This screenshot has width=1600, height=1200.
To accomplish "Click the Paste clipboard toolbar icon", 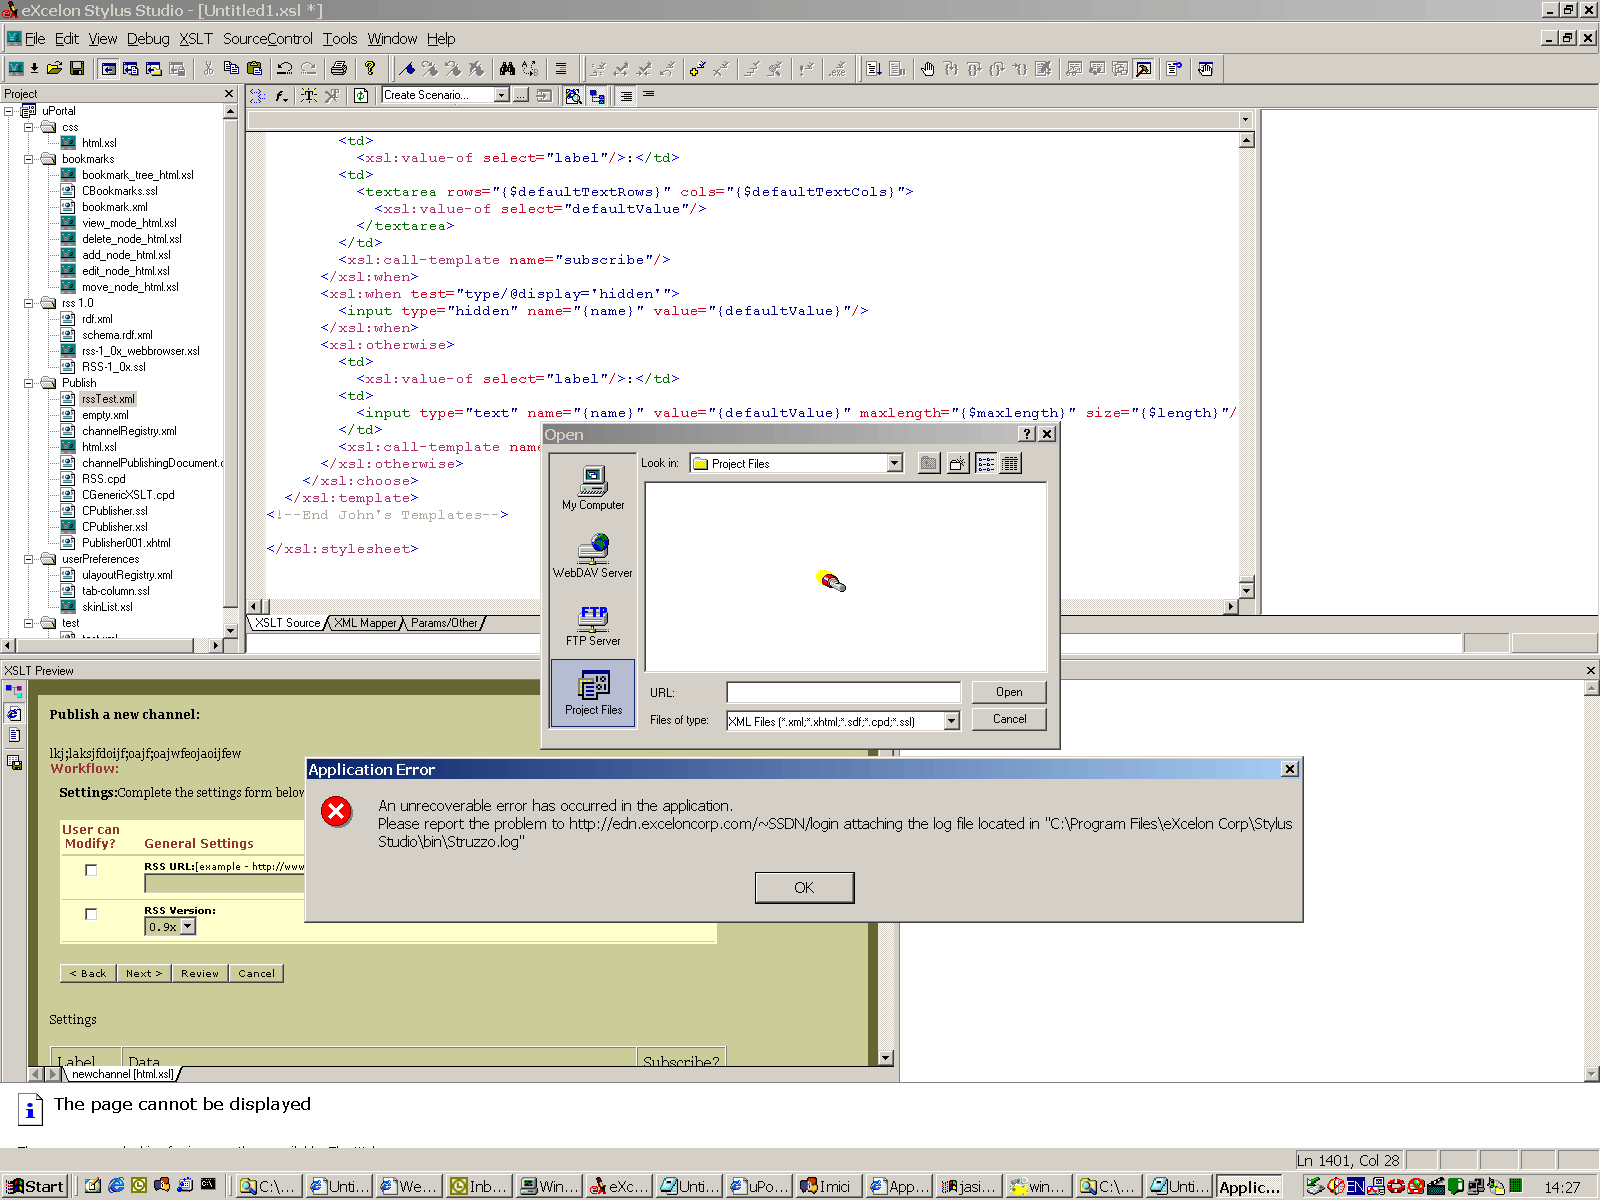I will coord(254,69).
